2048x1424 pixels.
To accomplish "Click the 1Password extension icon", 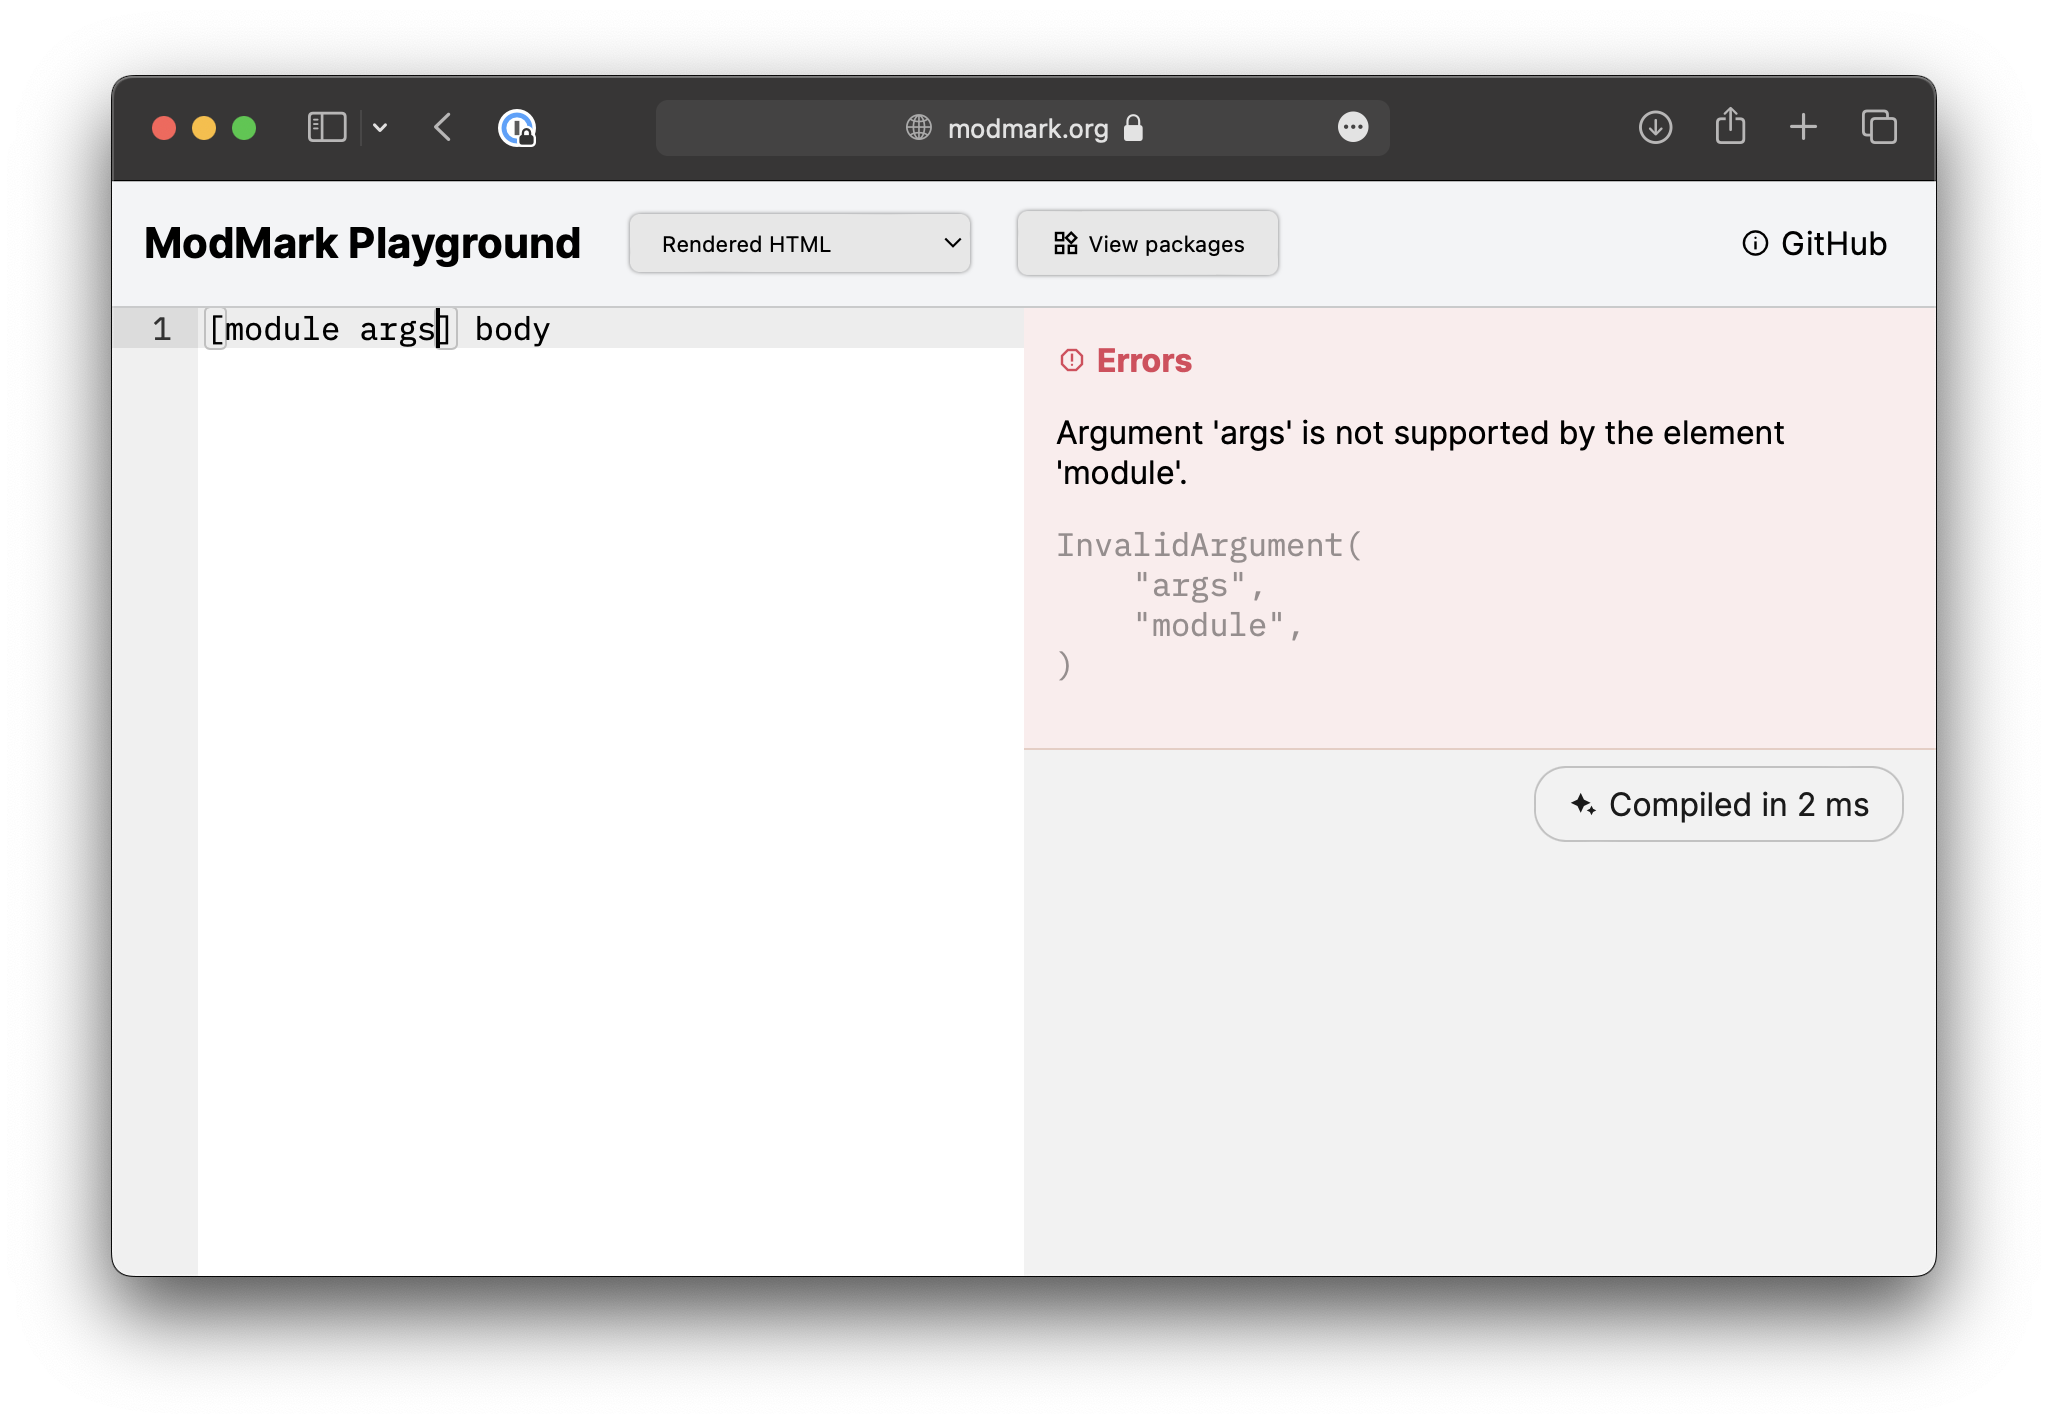I will coord(516,129).
